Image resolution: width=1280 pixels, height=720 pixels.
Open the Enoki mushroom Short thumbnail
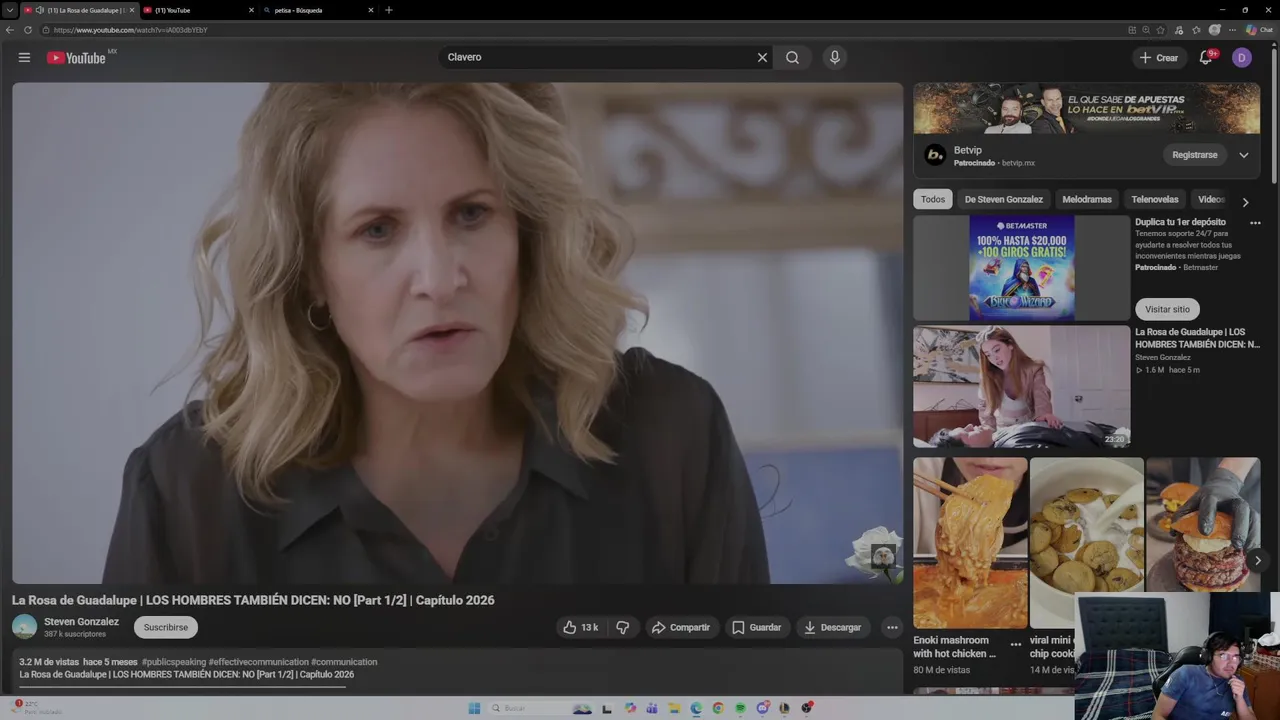pyautogui.click(x=970, y=543)
